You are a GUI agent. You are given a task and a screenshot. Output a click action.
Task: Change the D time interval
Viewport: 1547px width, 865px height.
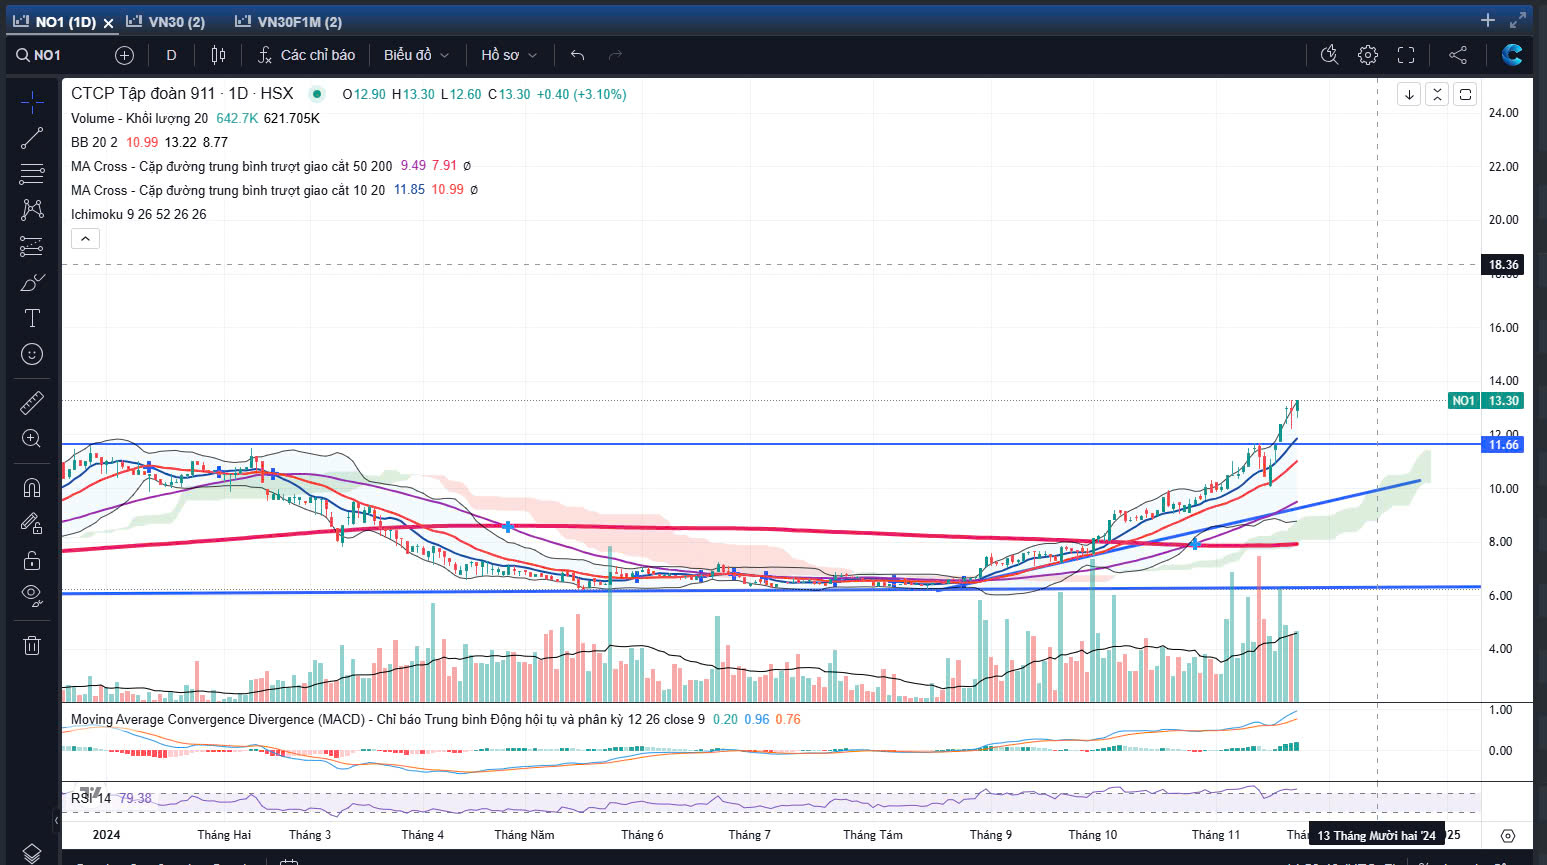pyautogui.click(x=171, y=55)
